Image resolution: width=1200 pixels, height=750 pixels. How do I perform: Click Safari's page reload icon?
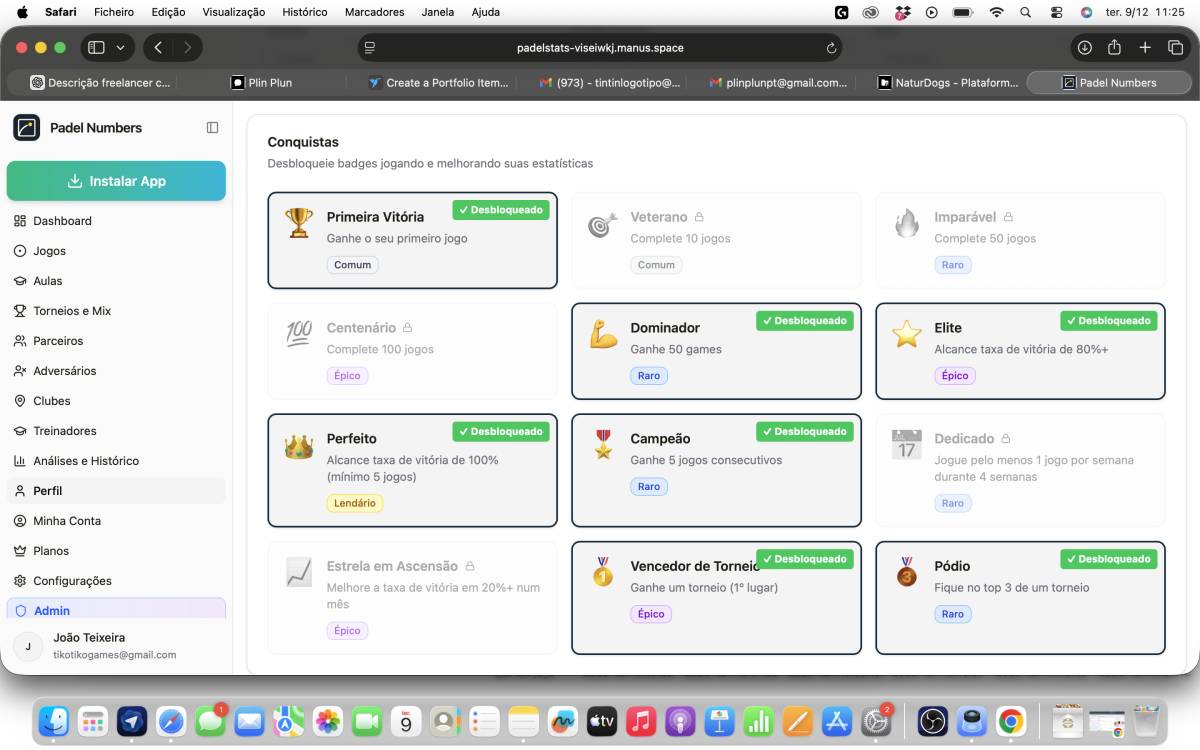(x=831, y=48)
